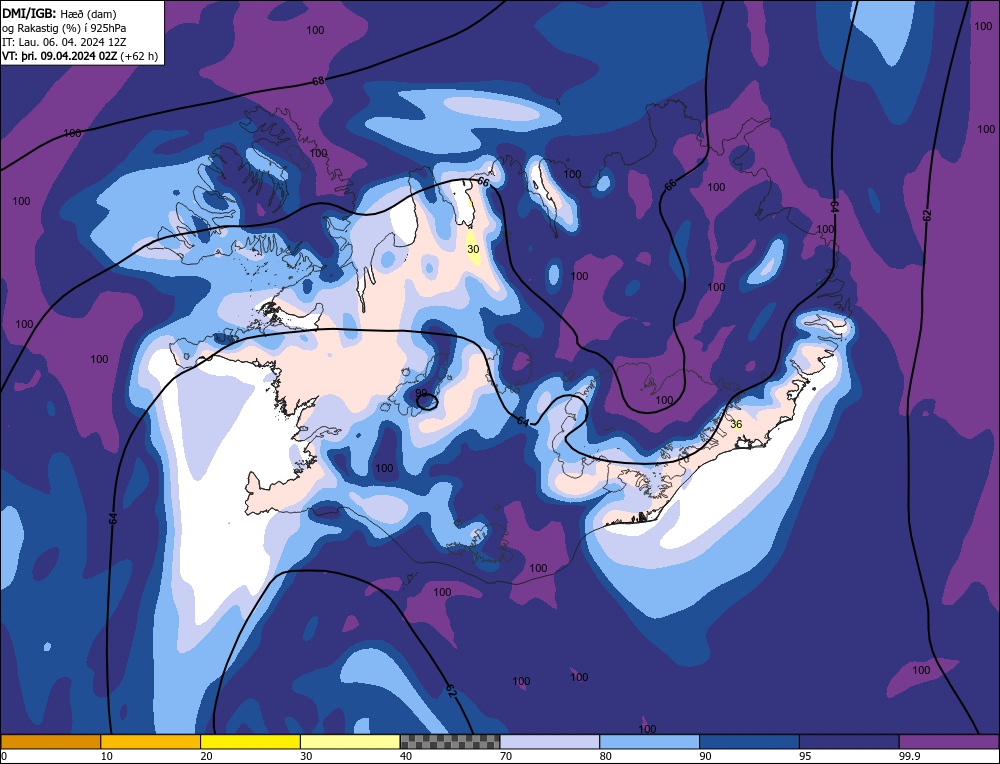Click the purple legend swatch above 99.9
This screenshot has width=1000, height=764.
(x=949, y=741)
